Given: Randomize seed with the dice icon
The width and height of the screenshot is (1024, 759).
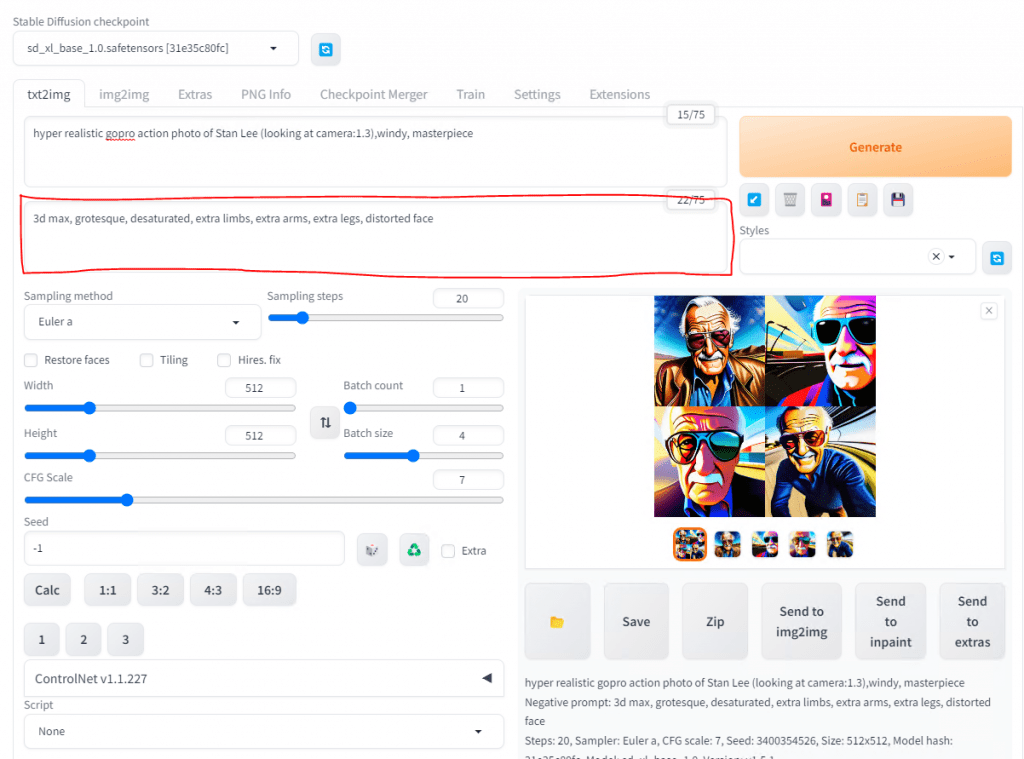Looking at the screenshot, I should (x=372, y=550).
